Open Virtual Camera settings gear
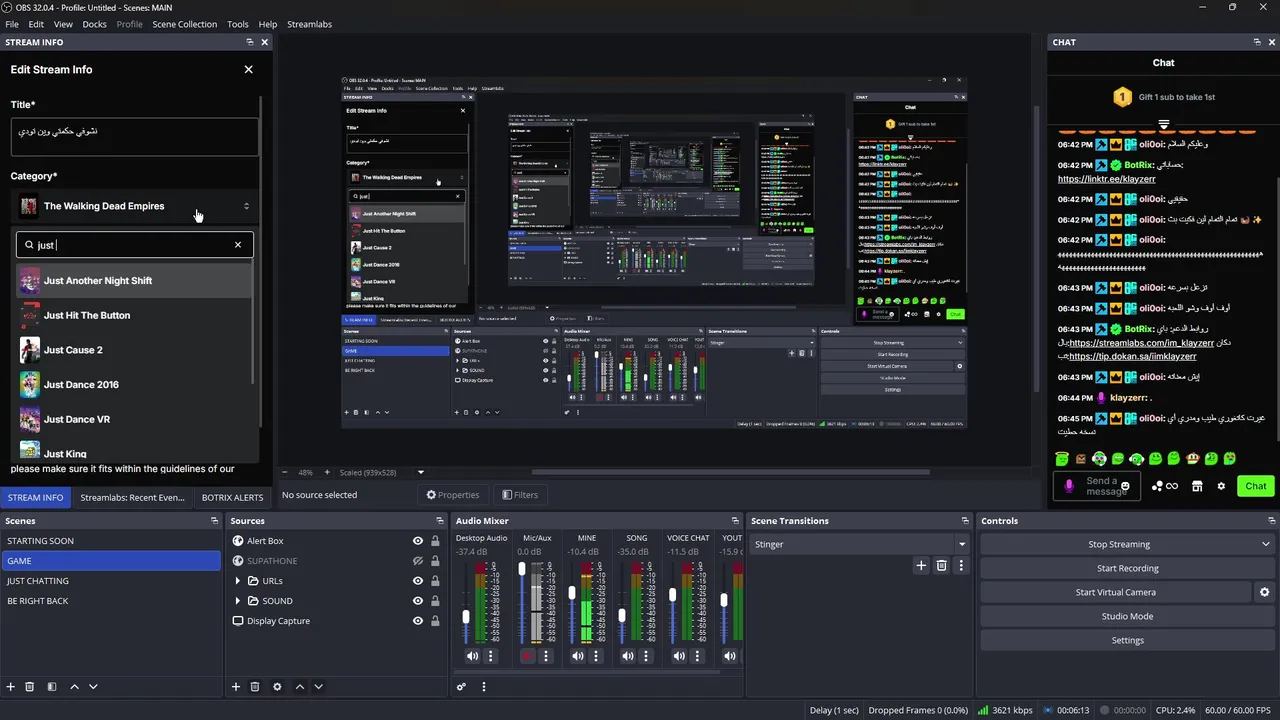1280x720 pixels. (1264, 592)
